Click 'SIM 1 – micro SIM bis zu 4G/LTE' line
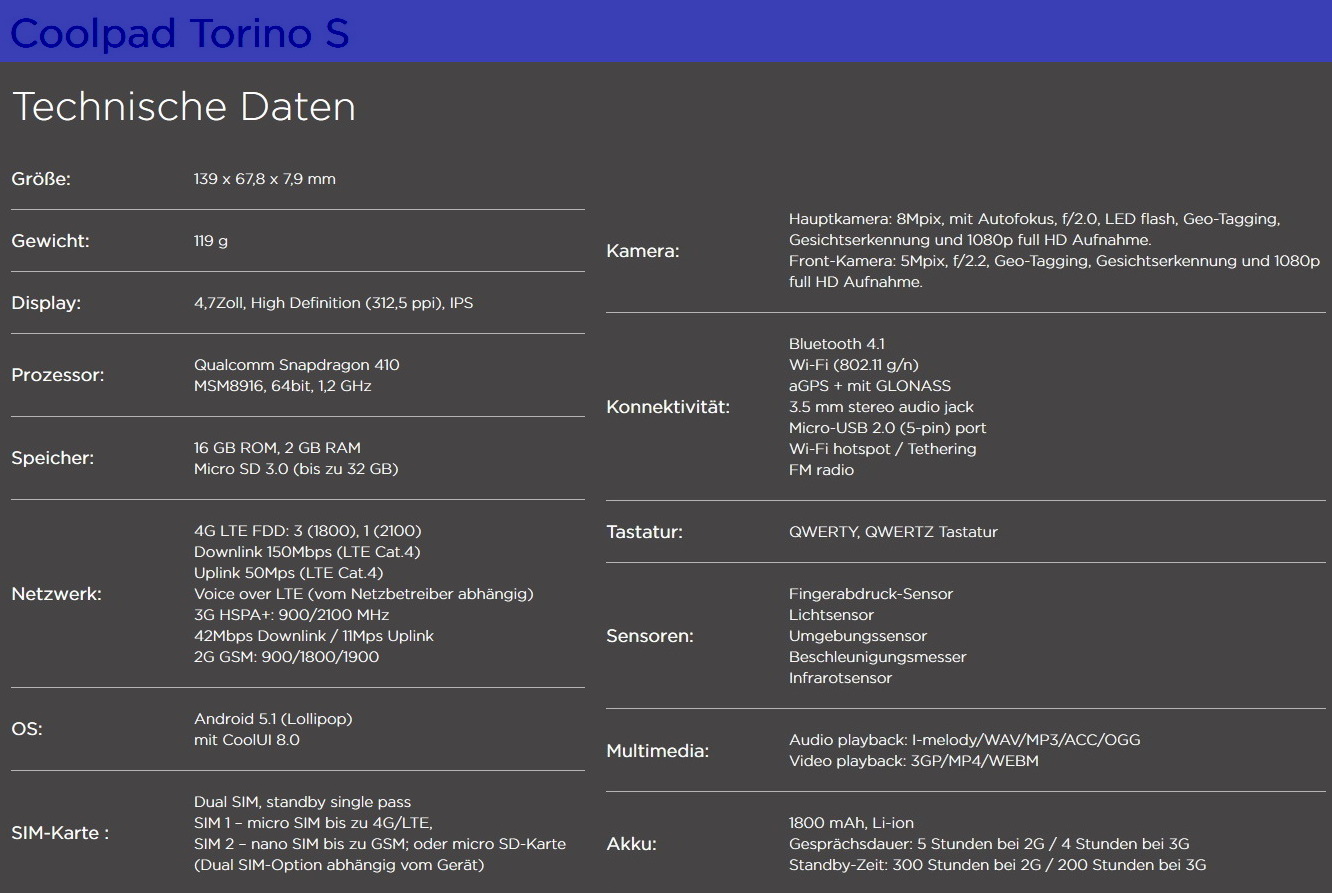 [313, 823]
